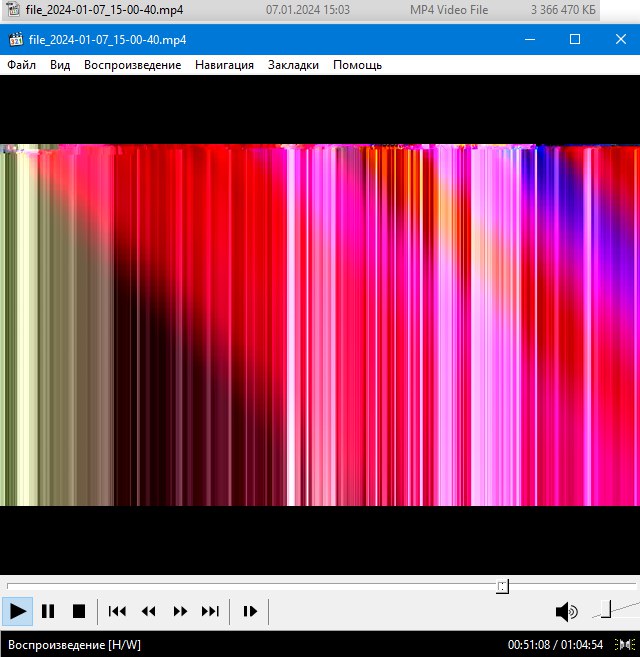This screenshot has width=640, height=657.
Task: Open the Навигация menu
Action: coord(224,65)
